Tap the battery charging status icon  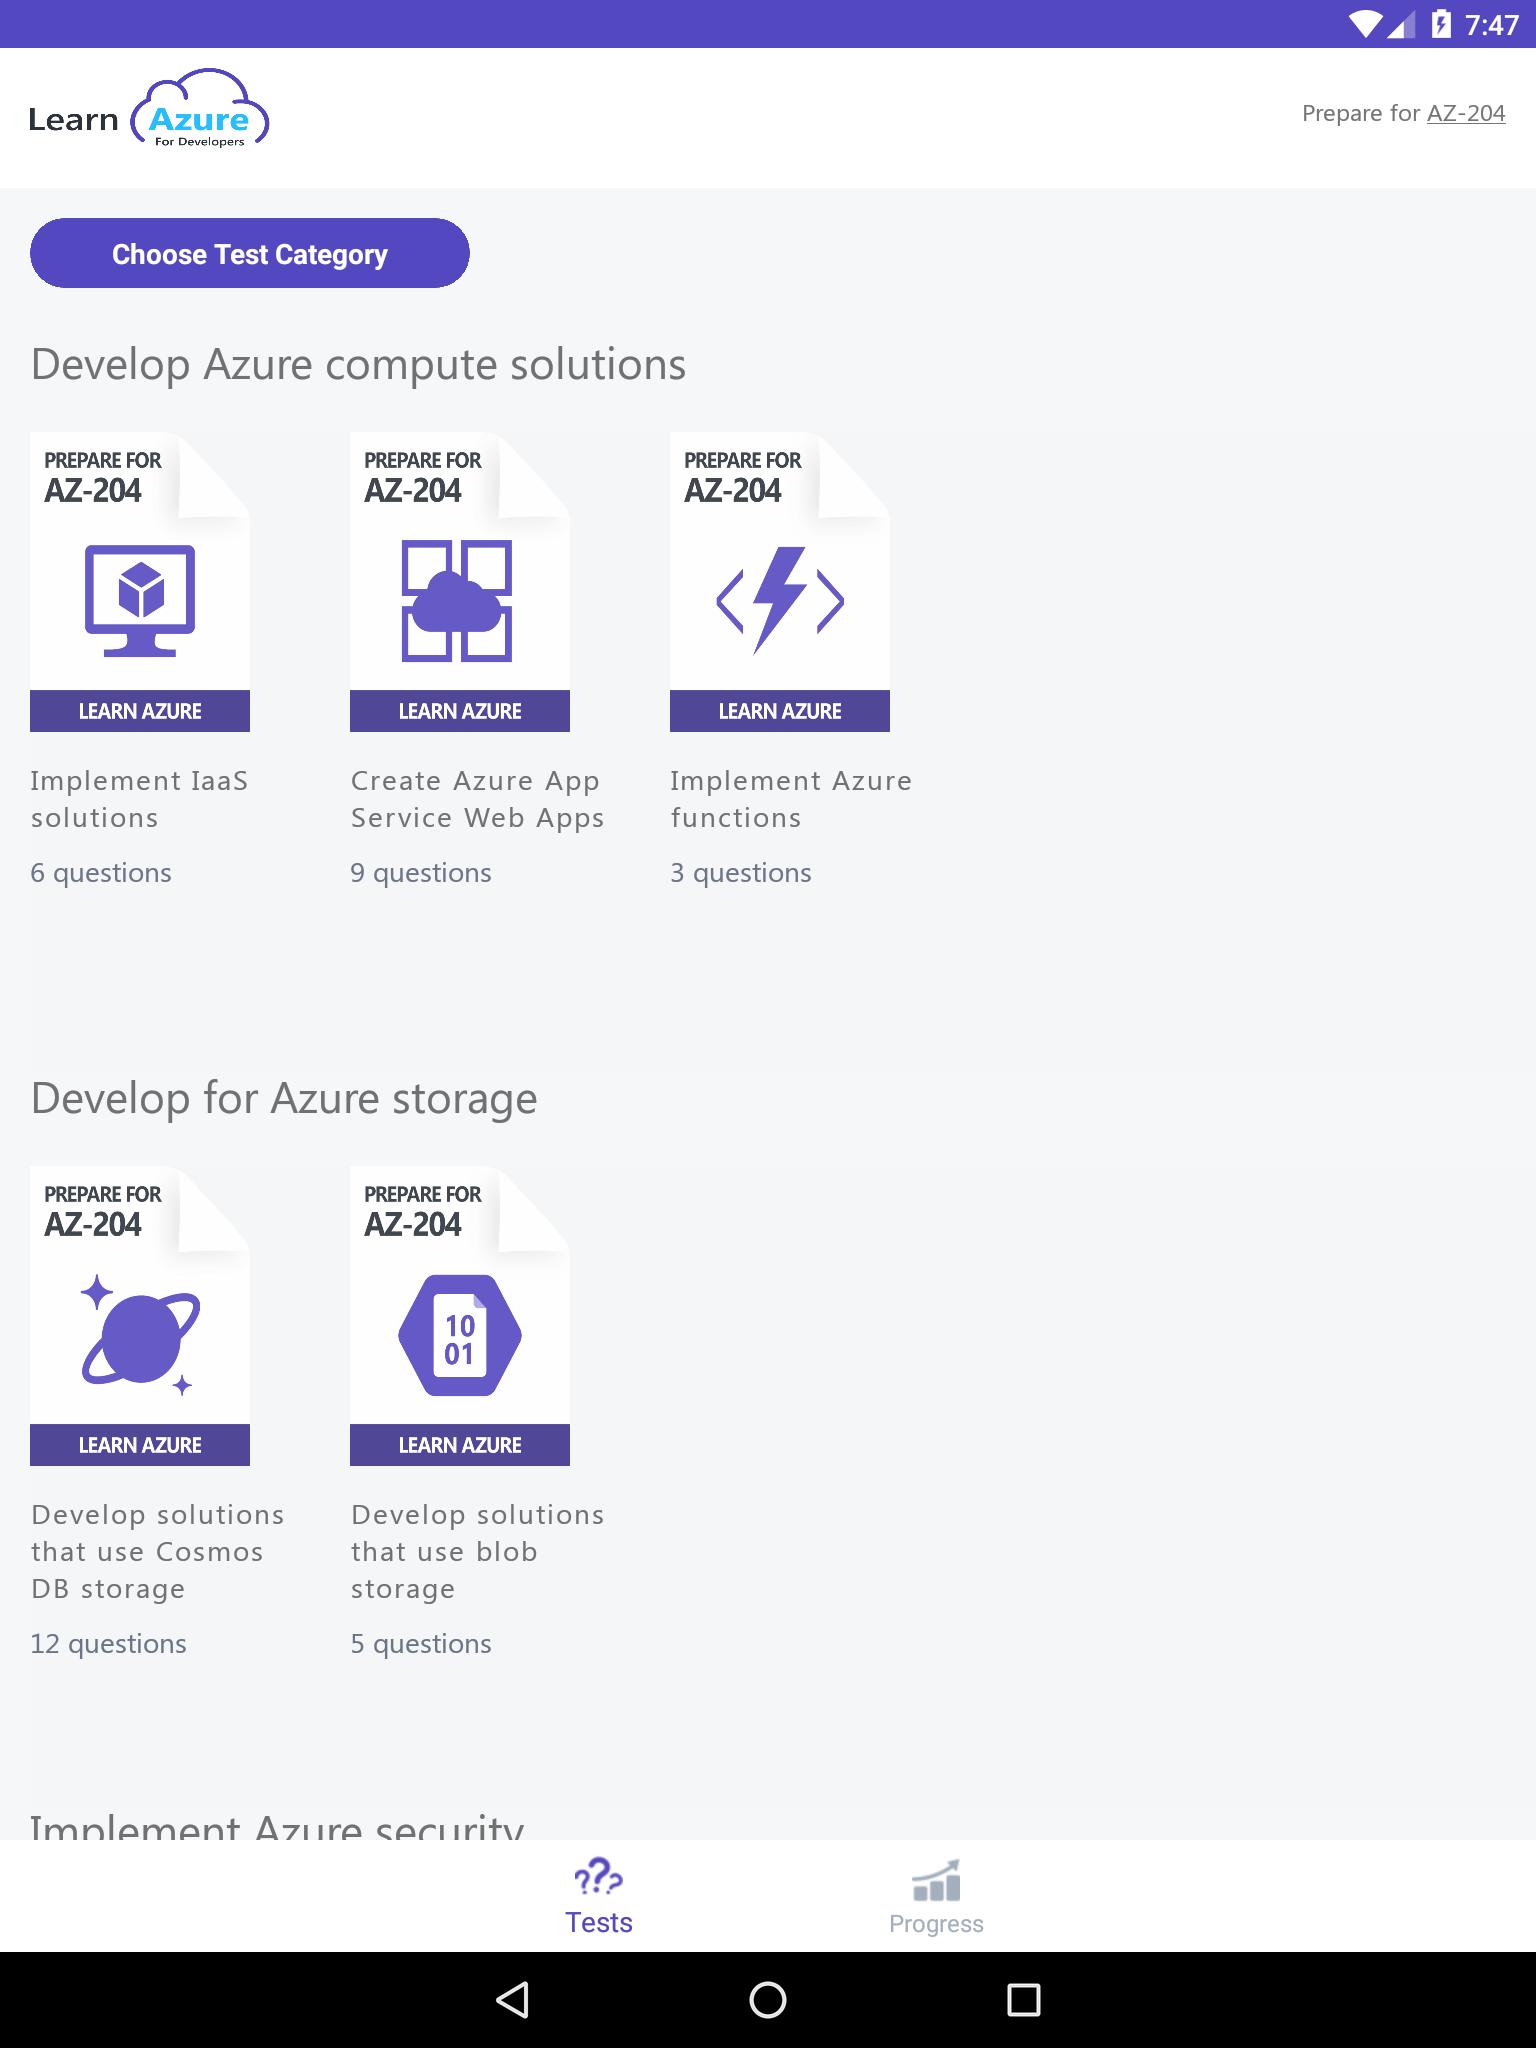1441,24
